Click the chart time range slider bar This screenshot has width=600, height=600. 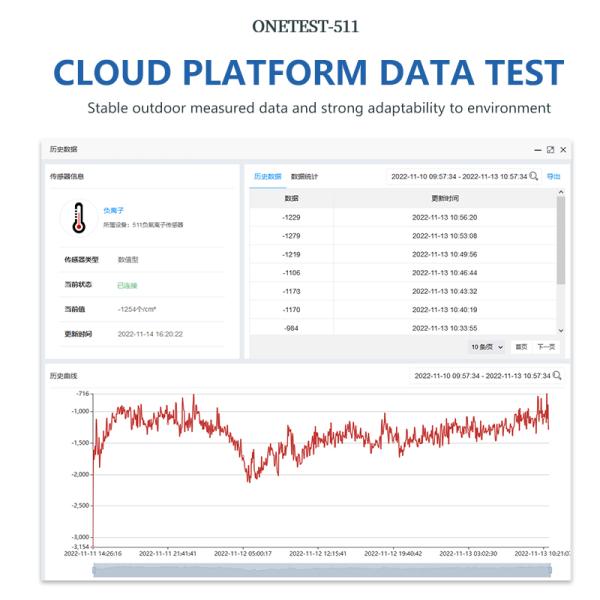pyautogui.click(x=322, y=570)
